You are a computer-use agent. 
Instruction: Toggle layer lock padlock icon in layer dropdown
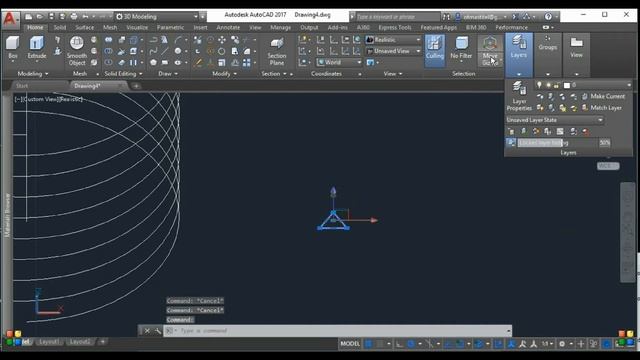point(556,85)
